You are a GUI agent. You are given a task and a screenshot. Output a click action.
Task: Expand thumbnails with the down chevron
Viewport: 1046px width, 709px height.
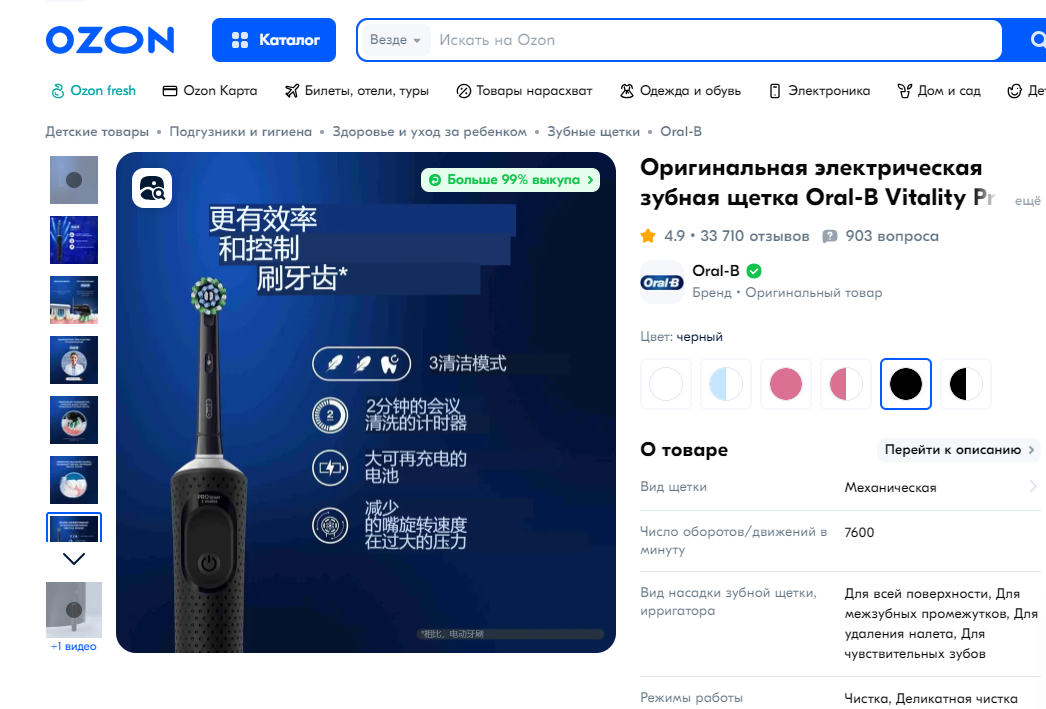74,558
